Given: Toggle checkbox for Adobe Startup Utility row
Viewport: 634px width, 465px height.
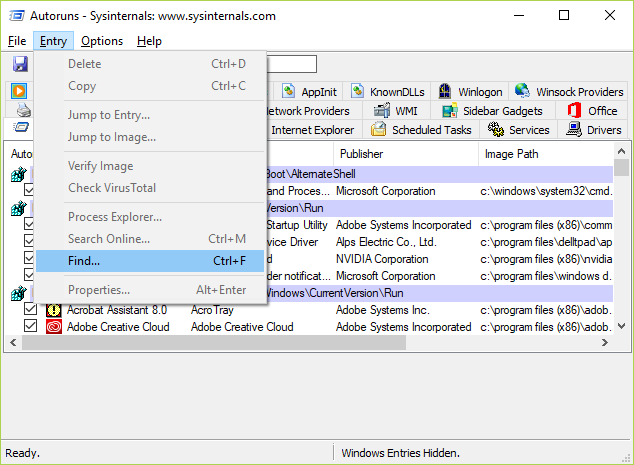Looking at the screenshot, I should coord(29,224).
